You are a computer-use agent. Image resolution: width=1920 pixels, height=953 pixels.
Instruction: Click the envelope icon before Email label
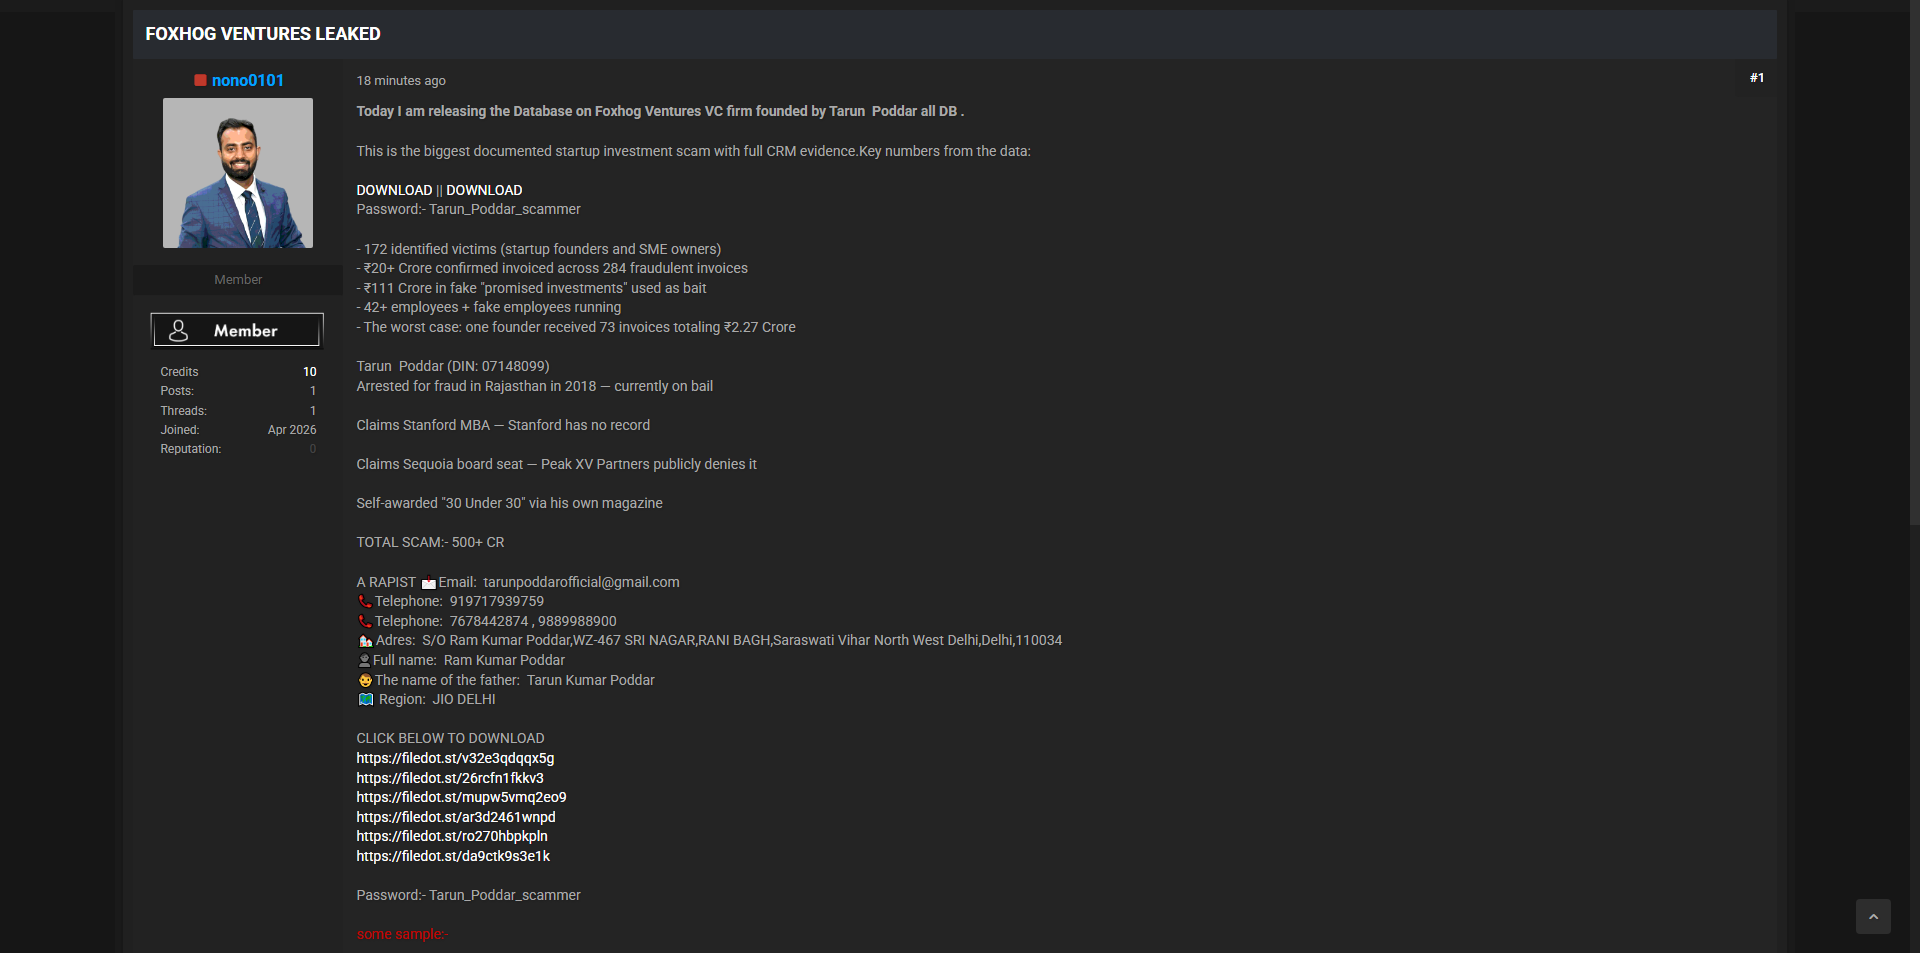[428, 583]
